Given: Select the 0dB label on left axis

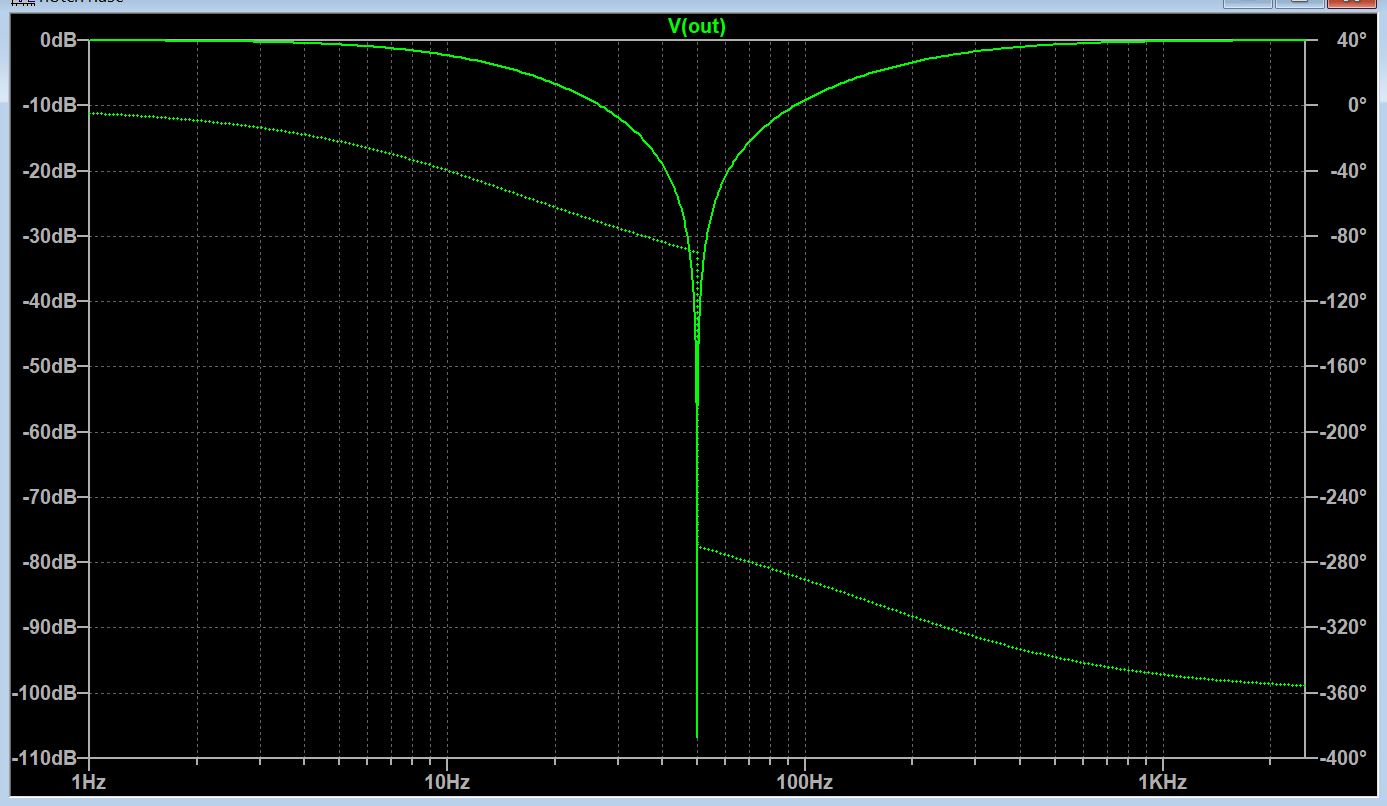Looking at the screenshot, I should point(52,40).
